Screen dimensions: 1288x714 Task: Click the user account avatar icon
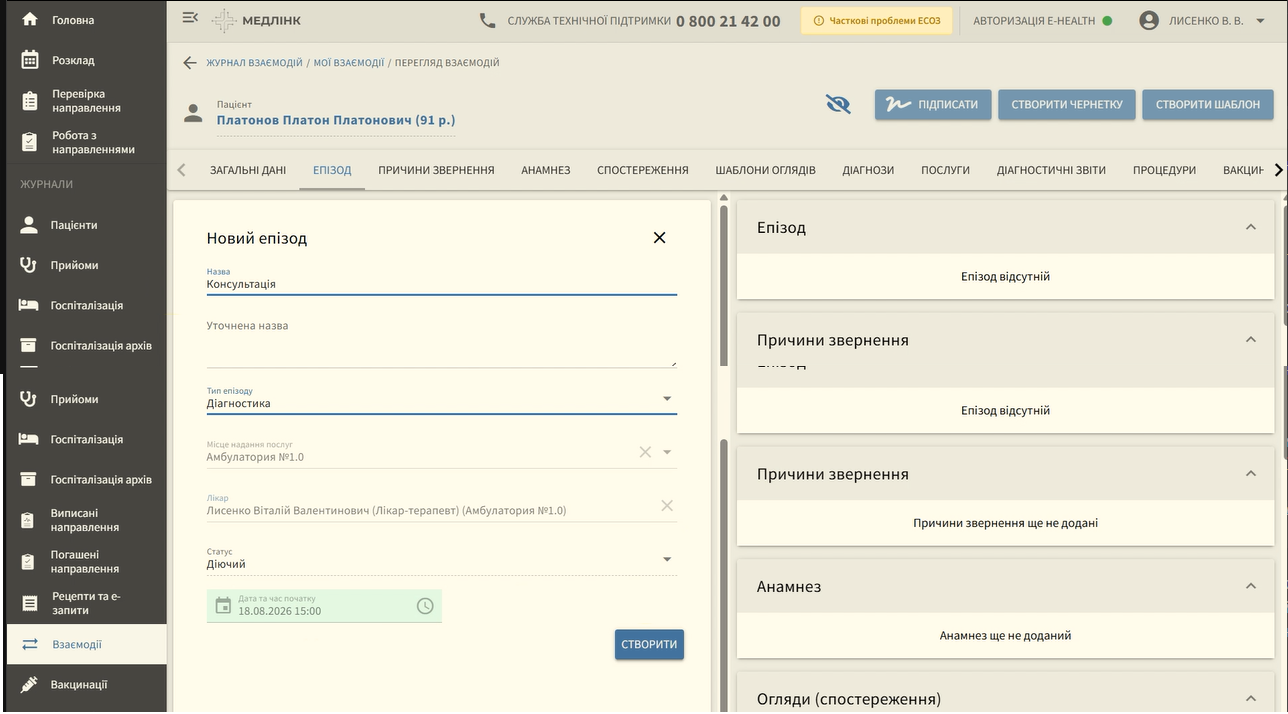[1149, 20]
